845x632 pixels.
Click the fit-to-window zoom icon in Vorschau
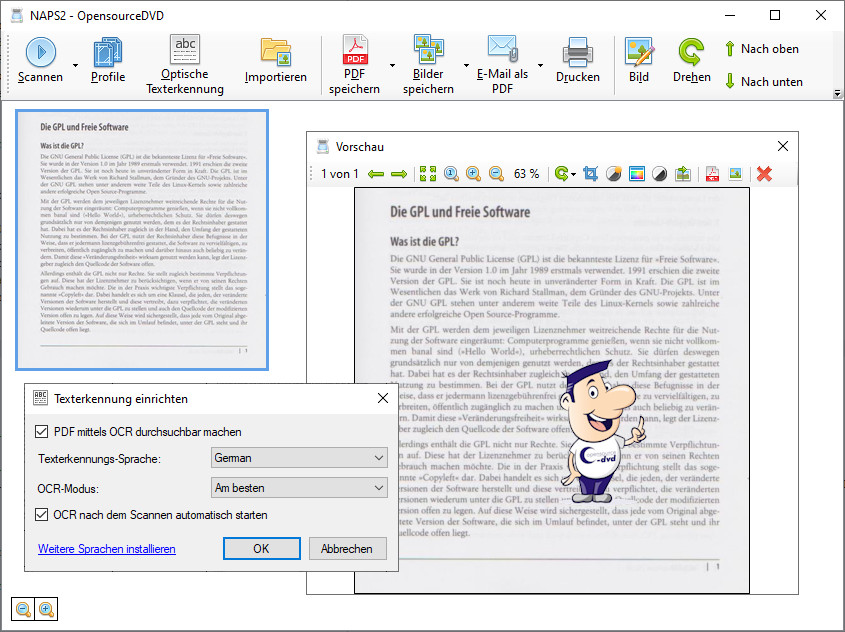click(x=428, y=174)
